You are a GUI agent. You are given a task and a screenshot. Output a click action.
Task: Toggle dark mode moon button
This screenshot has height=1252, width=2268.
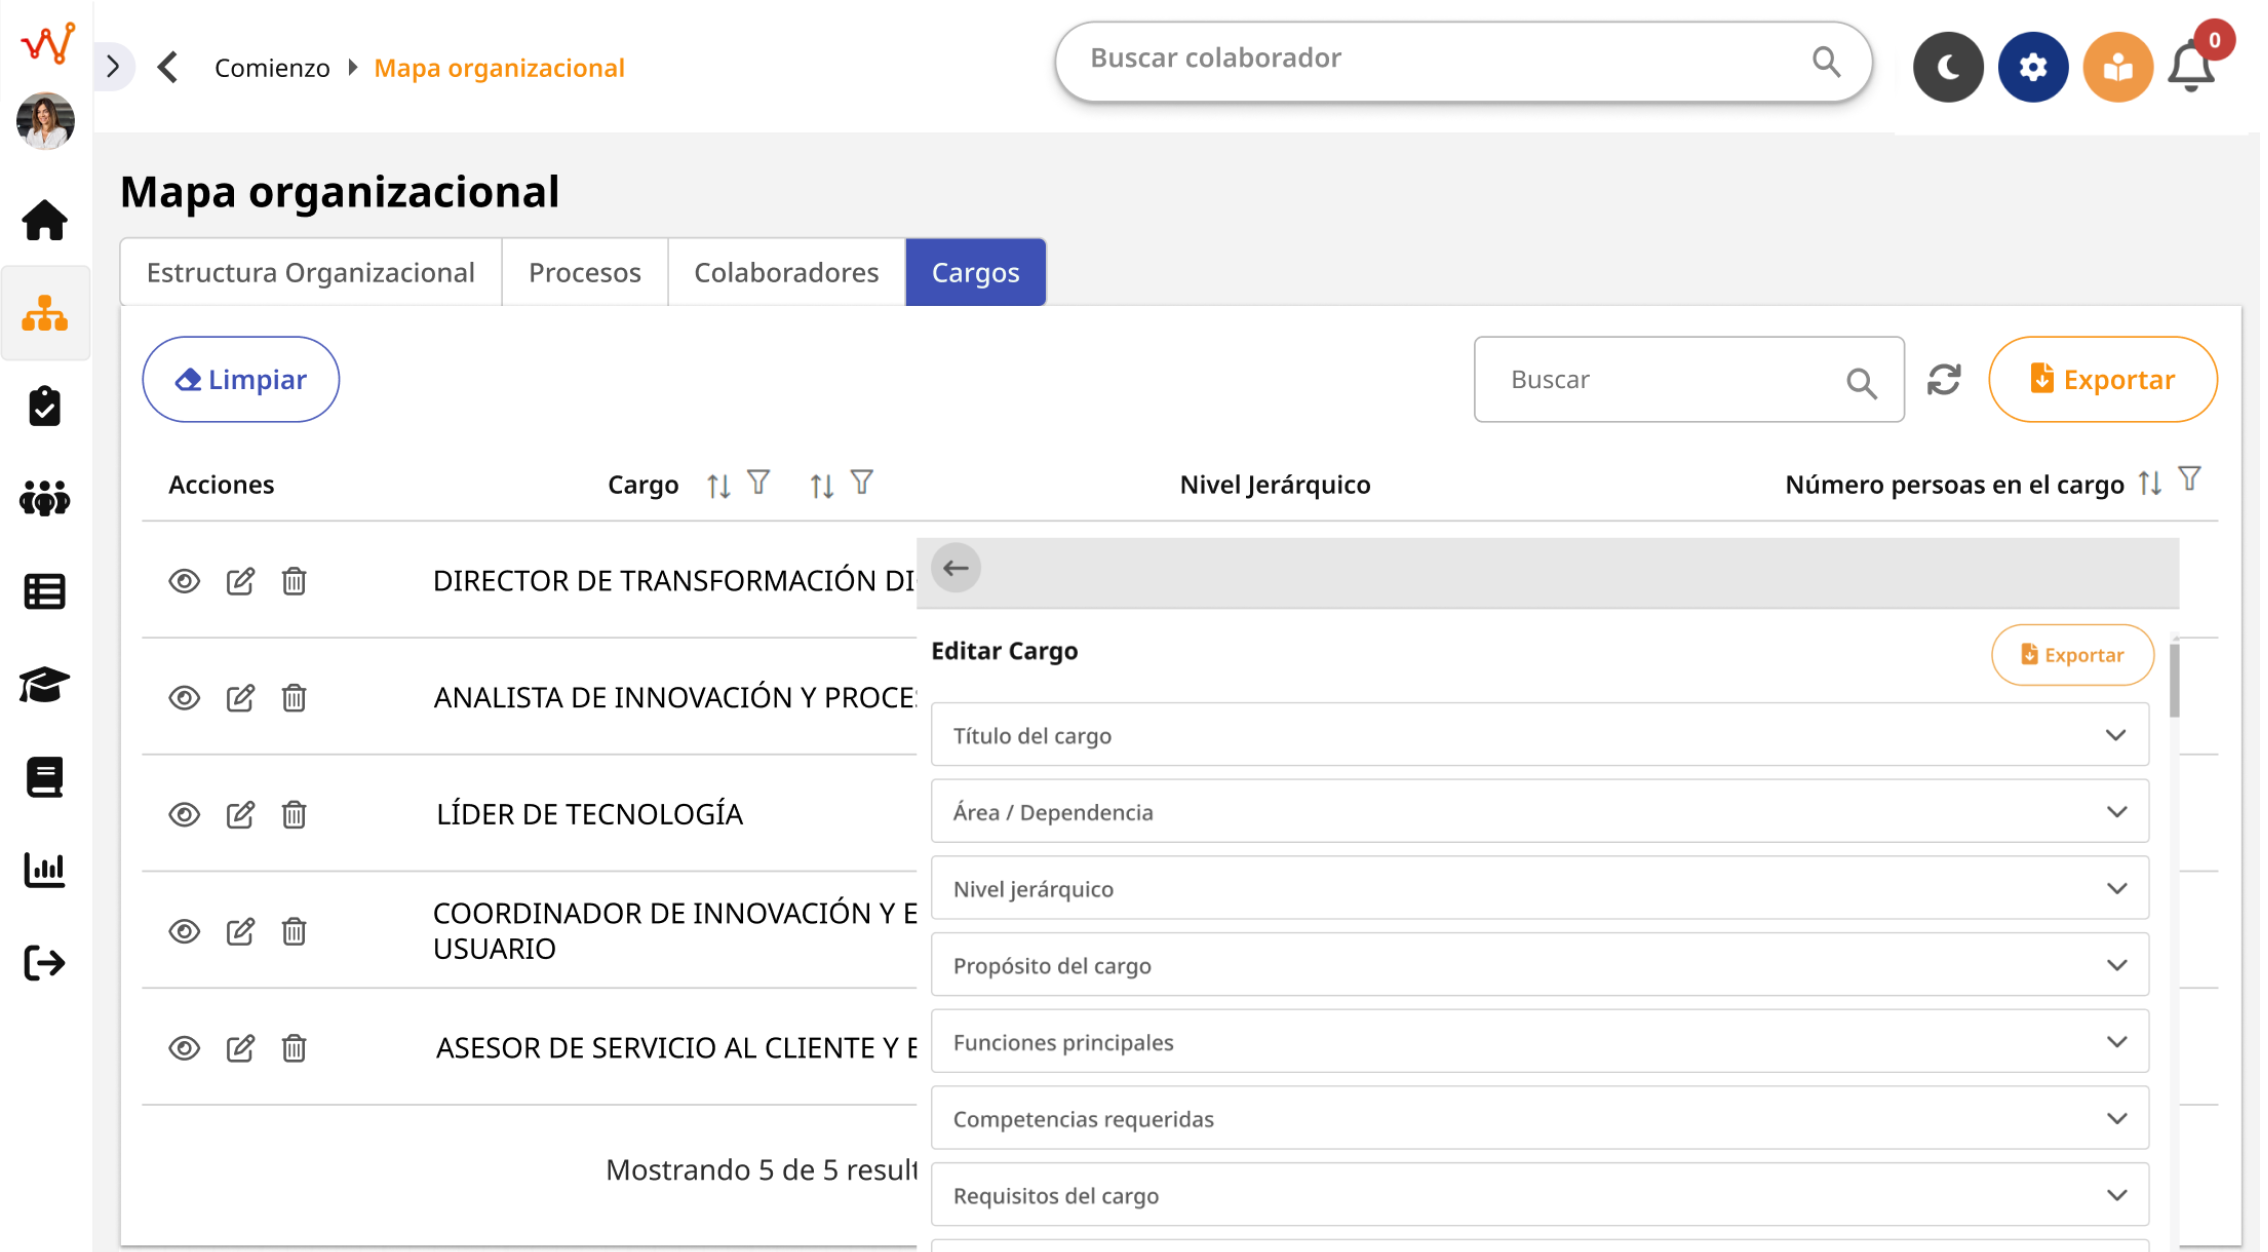click(1948, 68)
